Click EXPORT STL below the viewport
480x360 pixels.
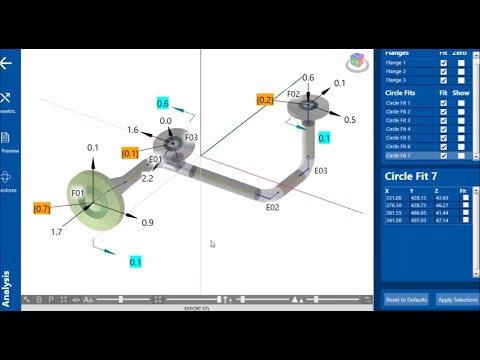(x=197, y=308)
